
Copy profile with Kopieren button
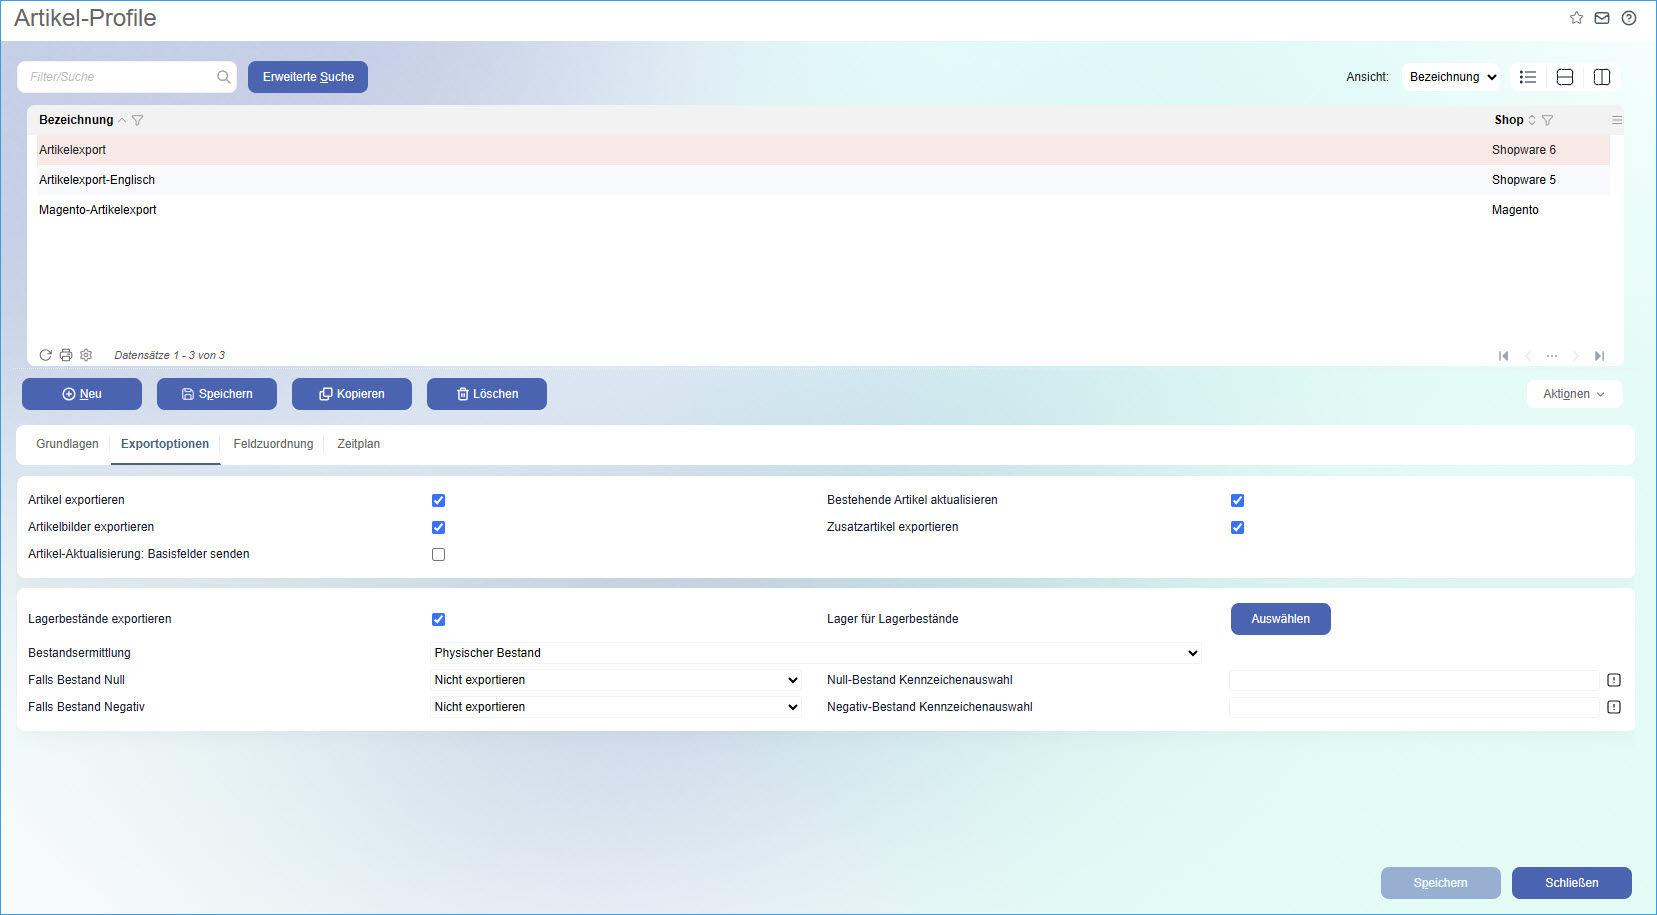pyautogui.click(x=352, y=394)
